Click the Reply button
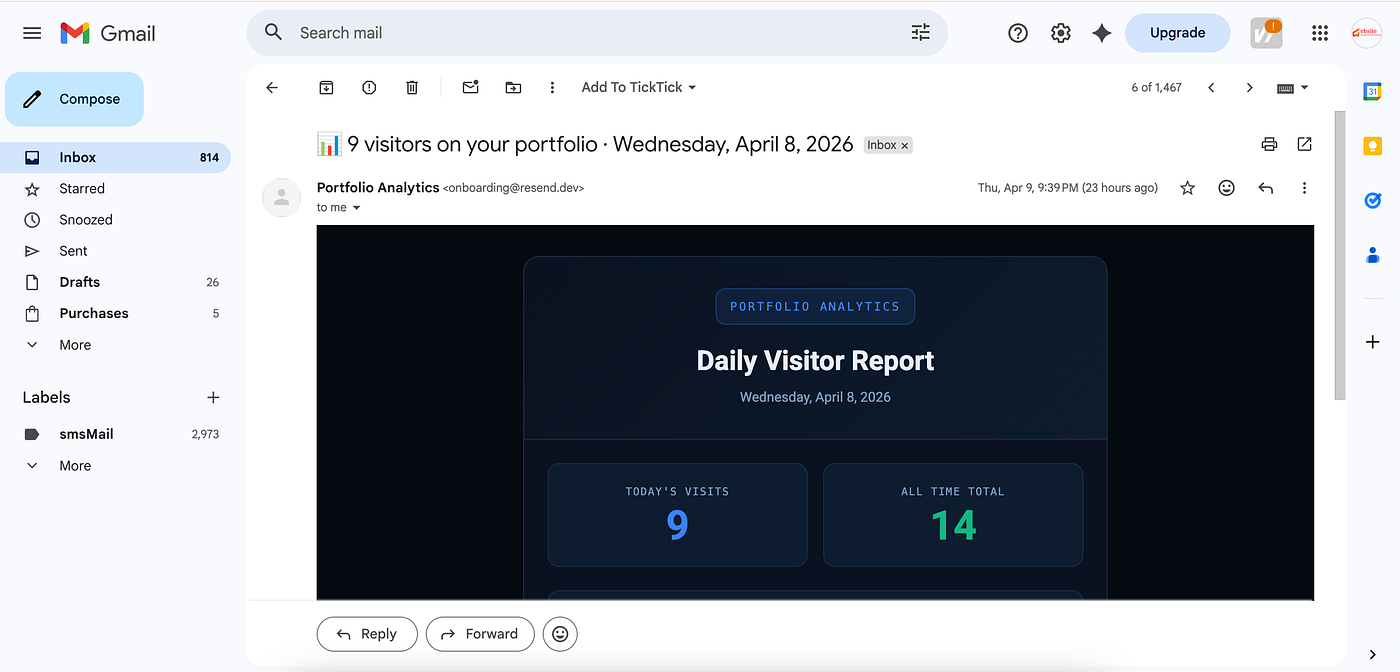Image resolution: width=1400 pixels, height=672 pixels. 367,634
